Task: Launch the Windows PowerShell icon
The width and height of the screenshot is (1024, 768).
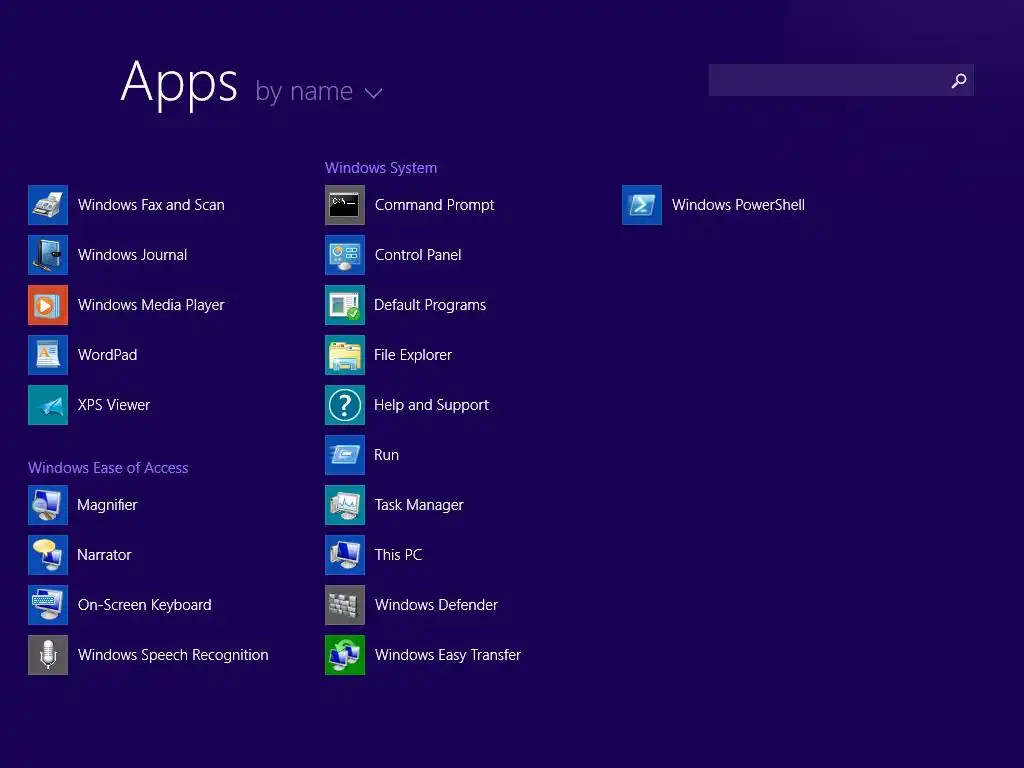Action: pyautogui.click(x=642, y=205)
